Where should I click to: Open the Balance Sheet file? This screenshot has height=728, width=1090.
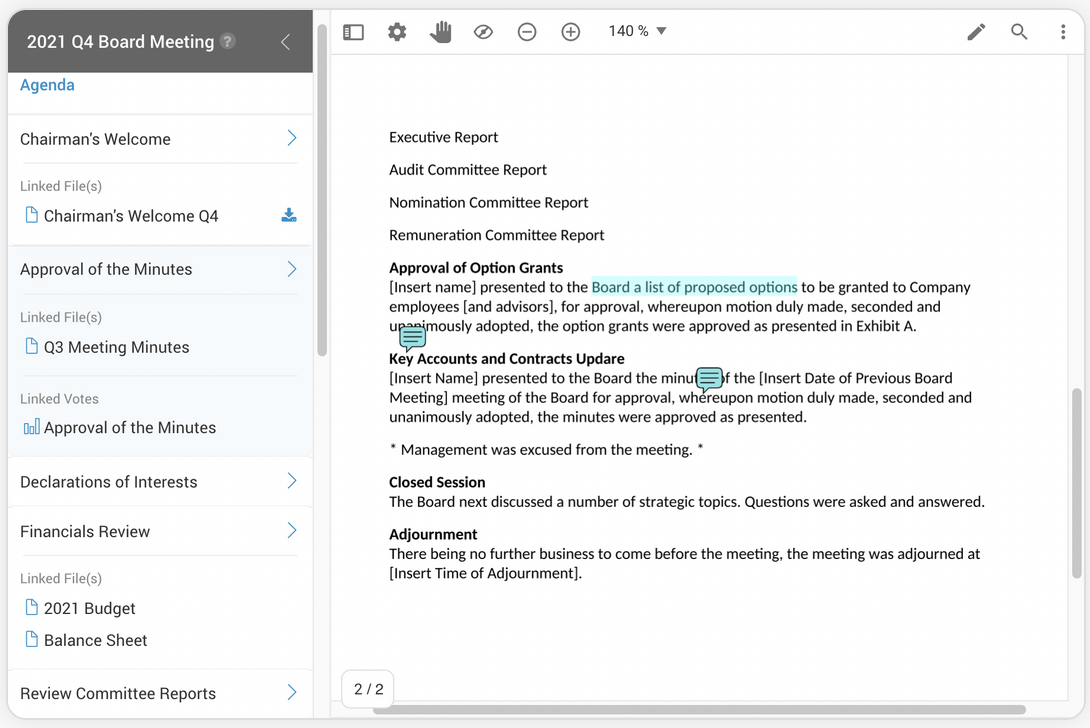(x=95, y=640)
